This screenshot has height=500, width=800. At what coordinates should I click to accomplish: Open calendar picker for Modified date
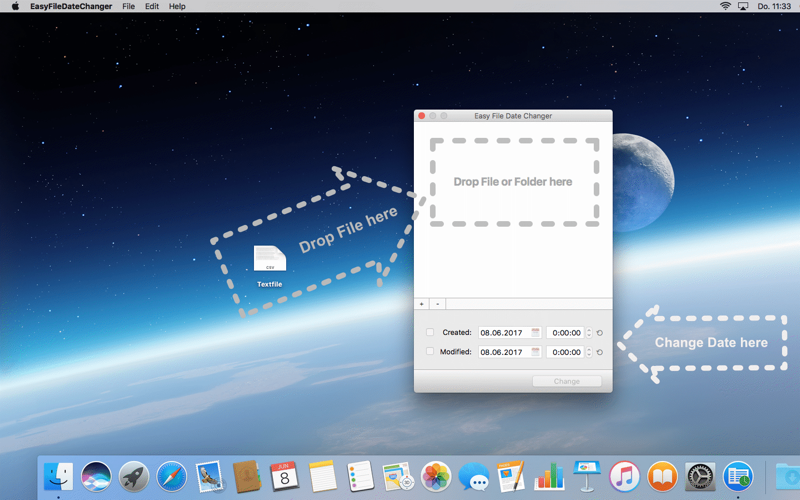pyautogui.click(x=535, y=352)
